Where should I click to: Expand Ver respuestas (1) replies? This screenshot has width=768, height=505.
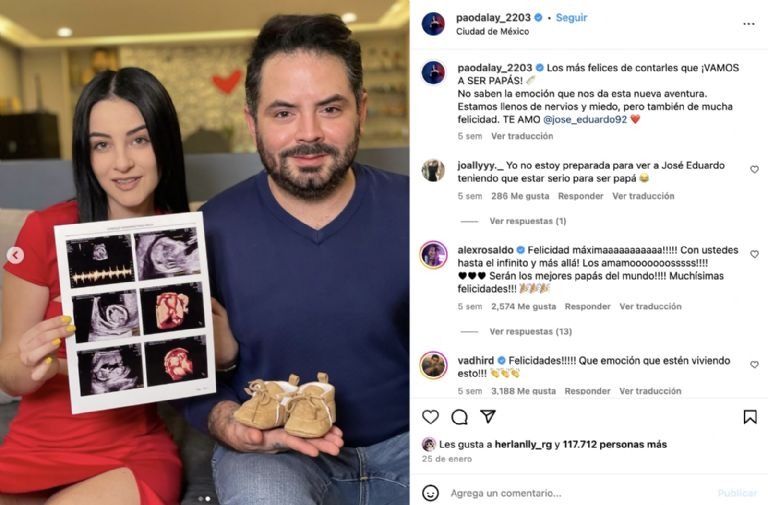[x=528, y=221]
